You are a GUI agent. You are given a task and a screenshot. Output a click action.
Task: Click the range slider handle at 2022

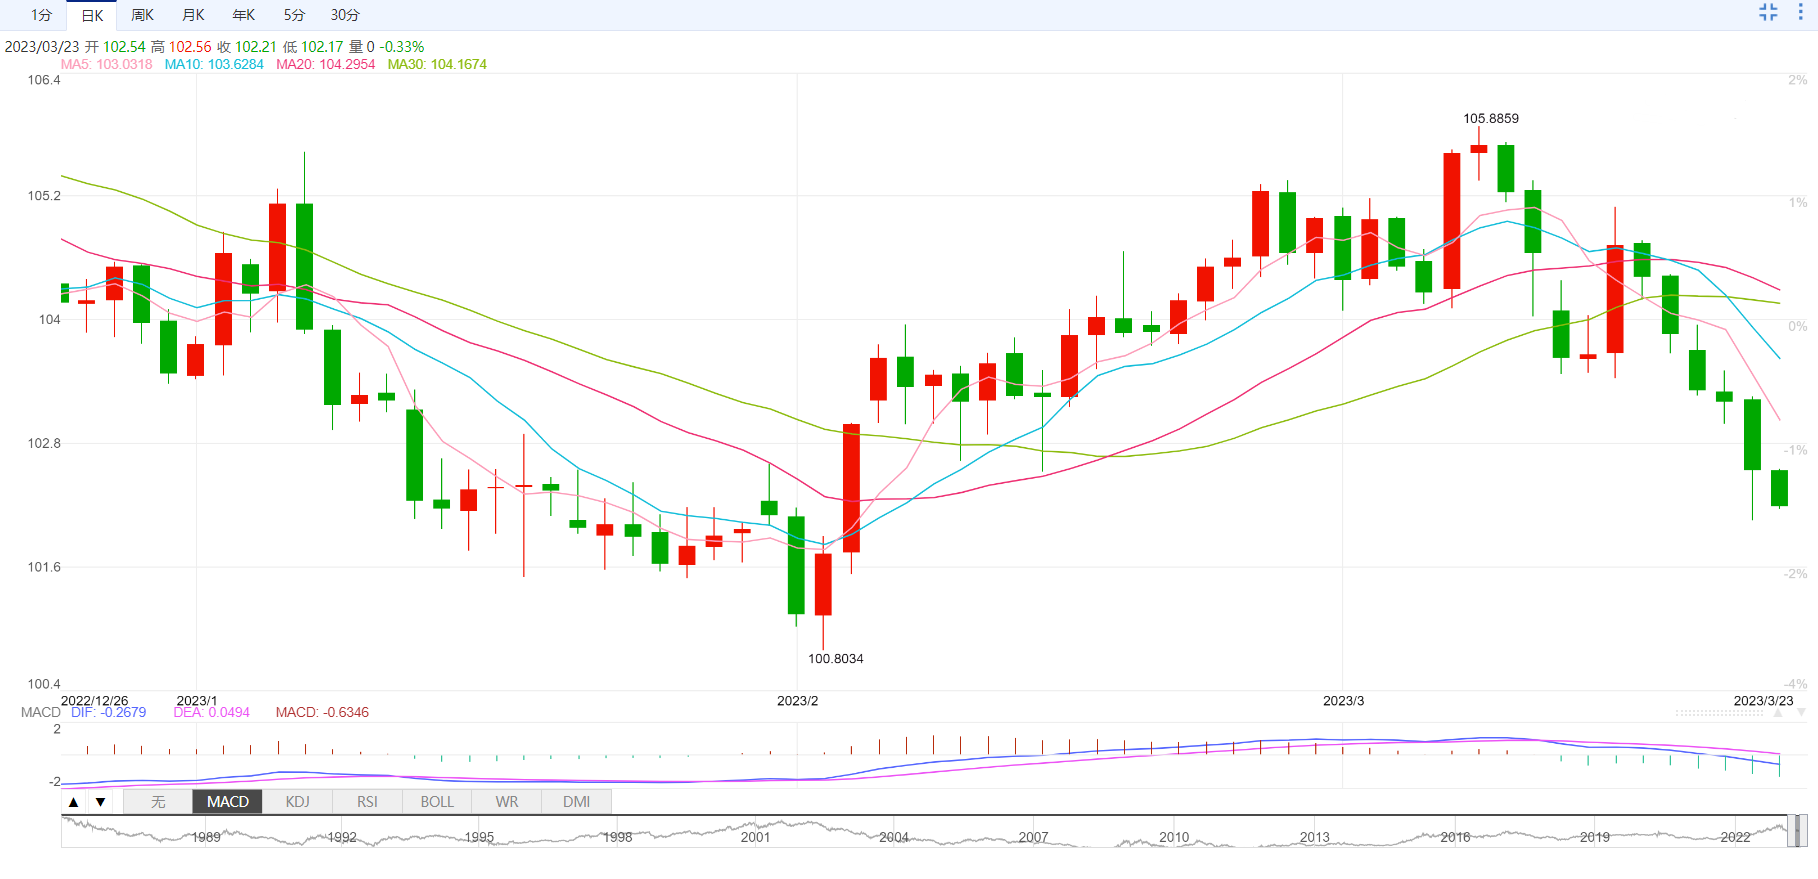coord(1798,831)
